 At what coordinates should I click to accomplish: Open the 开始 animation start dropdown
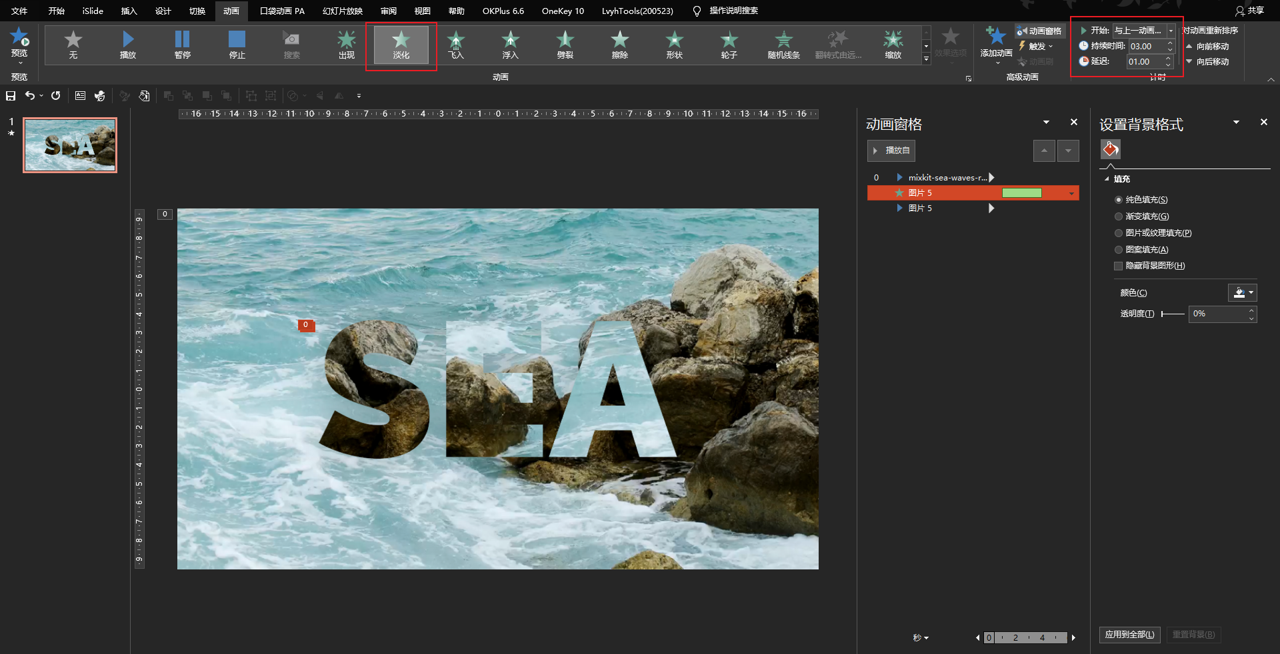[1171, 31]
